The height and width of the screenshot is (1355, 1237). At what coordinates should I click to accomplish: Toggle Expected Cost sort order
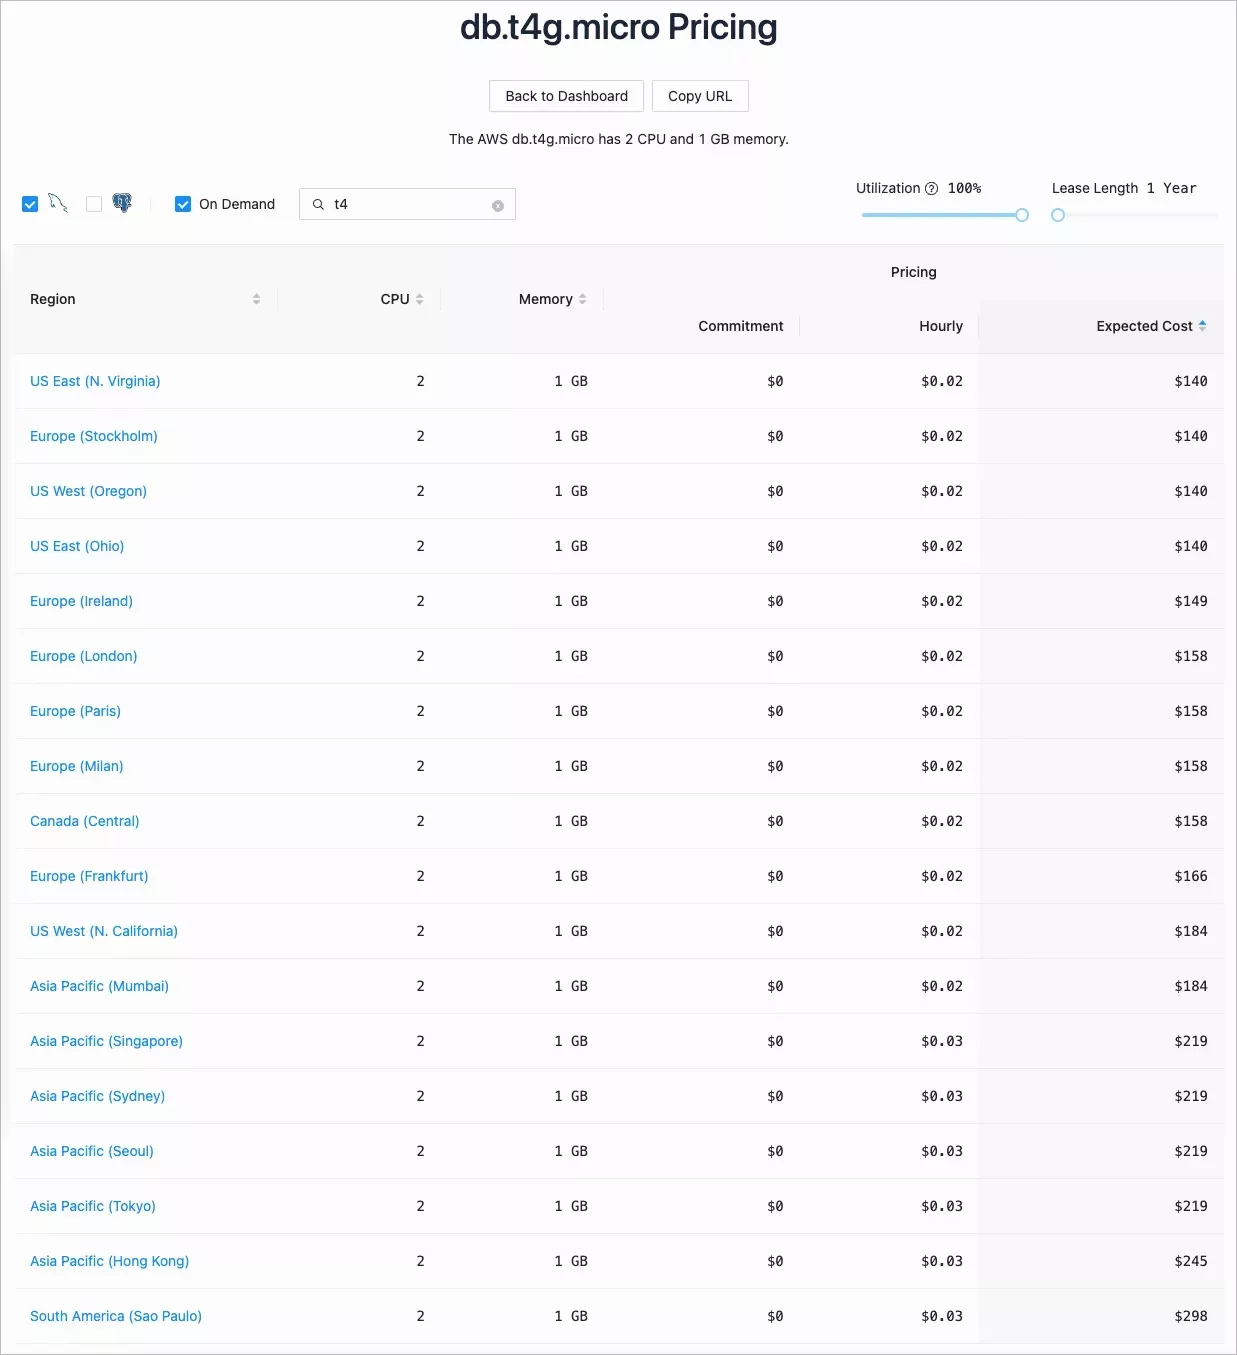tap(1202, 326)
